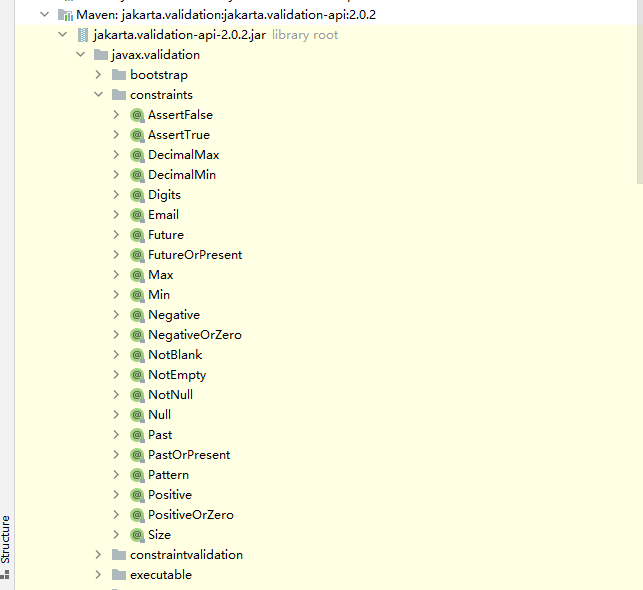Expand the Max annotation node
The width and height of the screenshot is (643, 590).
[116, 275]
